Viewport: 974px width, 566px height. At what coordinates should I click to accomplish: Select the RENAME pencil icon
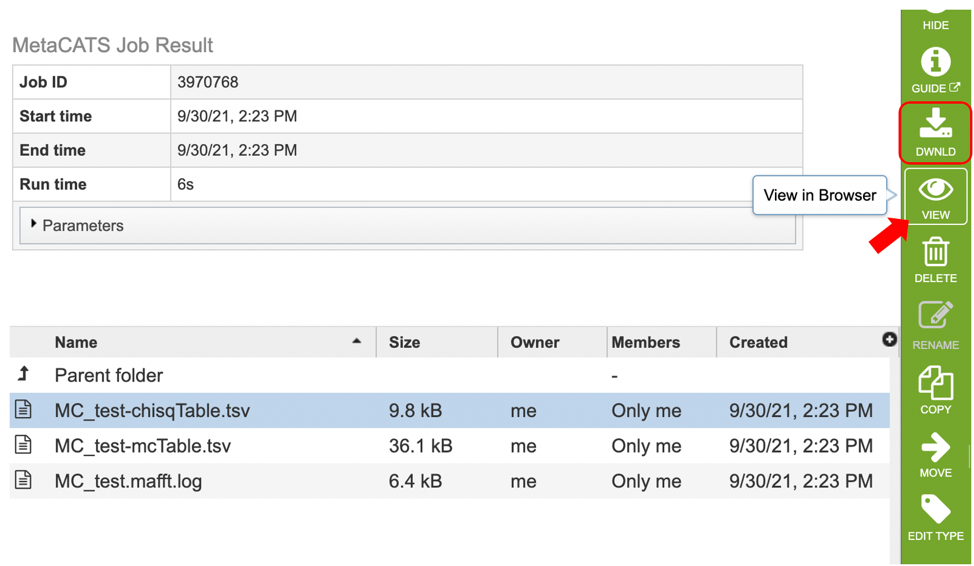935,325
